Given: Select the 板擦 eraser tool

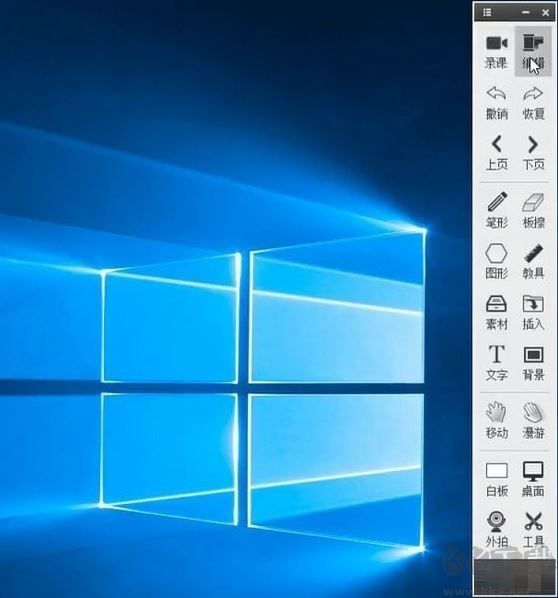Looking at the screenshot, I should tap(533, 211).
